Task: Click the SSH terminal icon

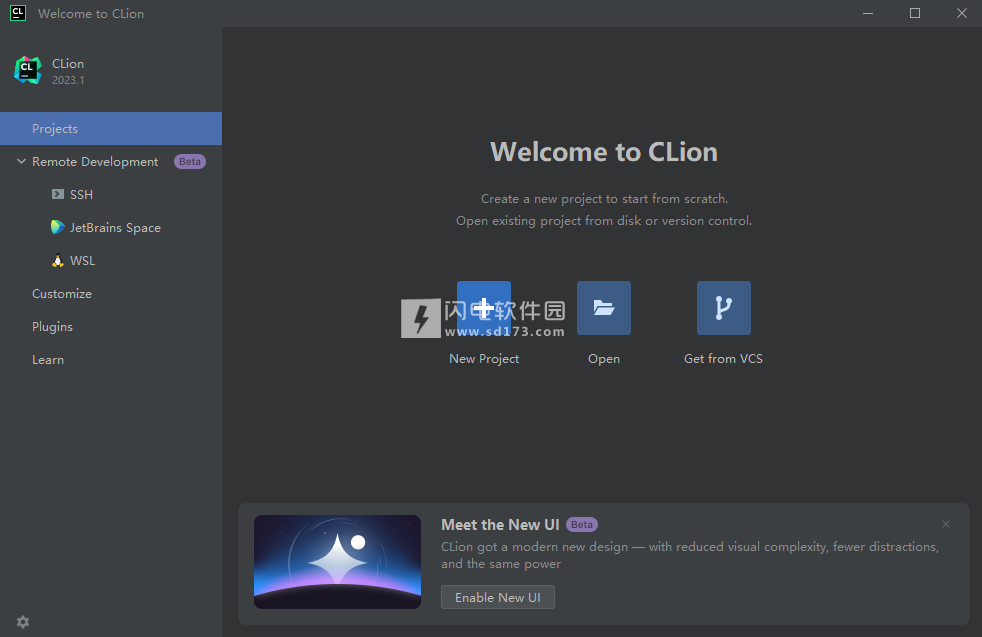Action: 58,194
